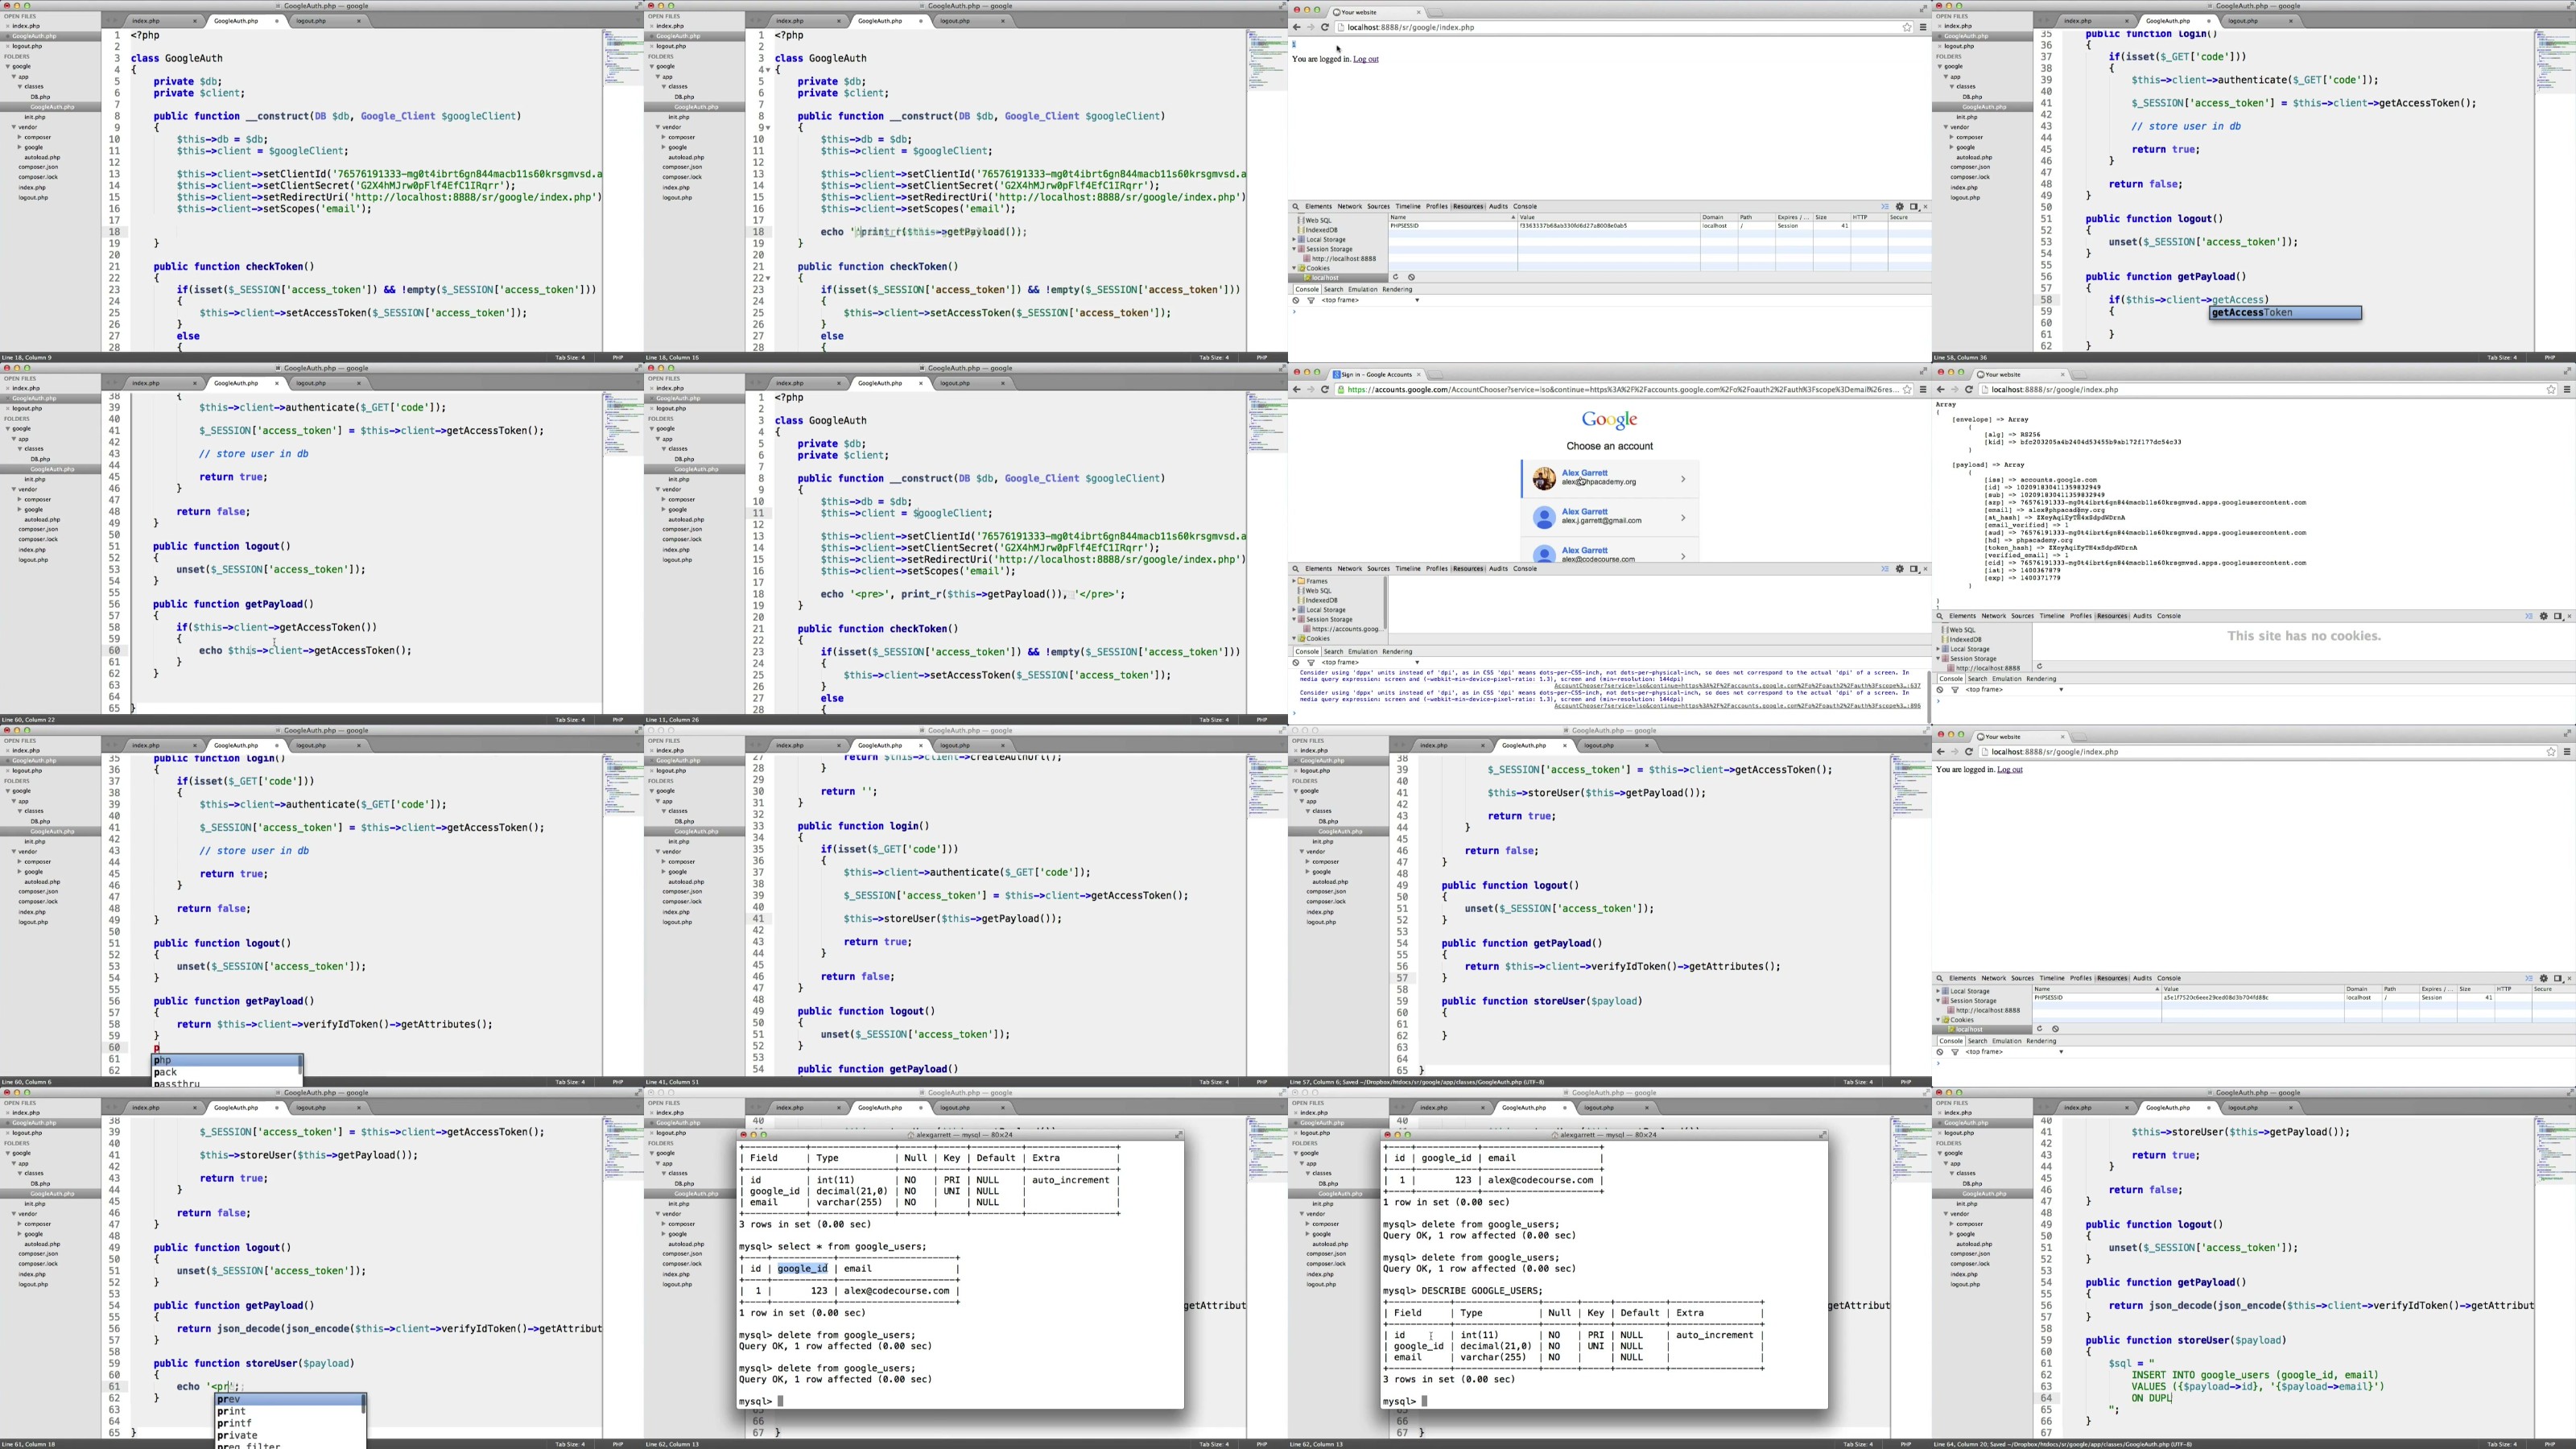Choose the Alex Garrett alex@phpacademy.org account
The image size is (2576, 1449).
[x=1610, y=479]
